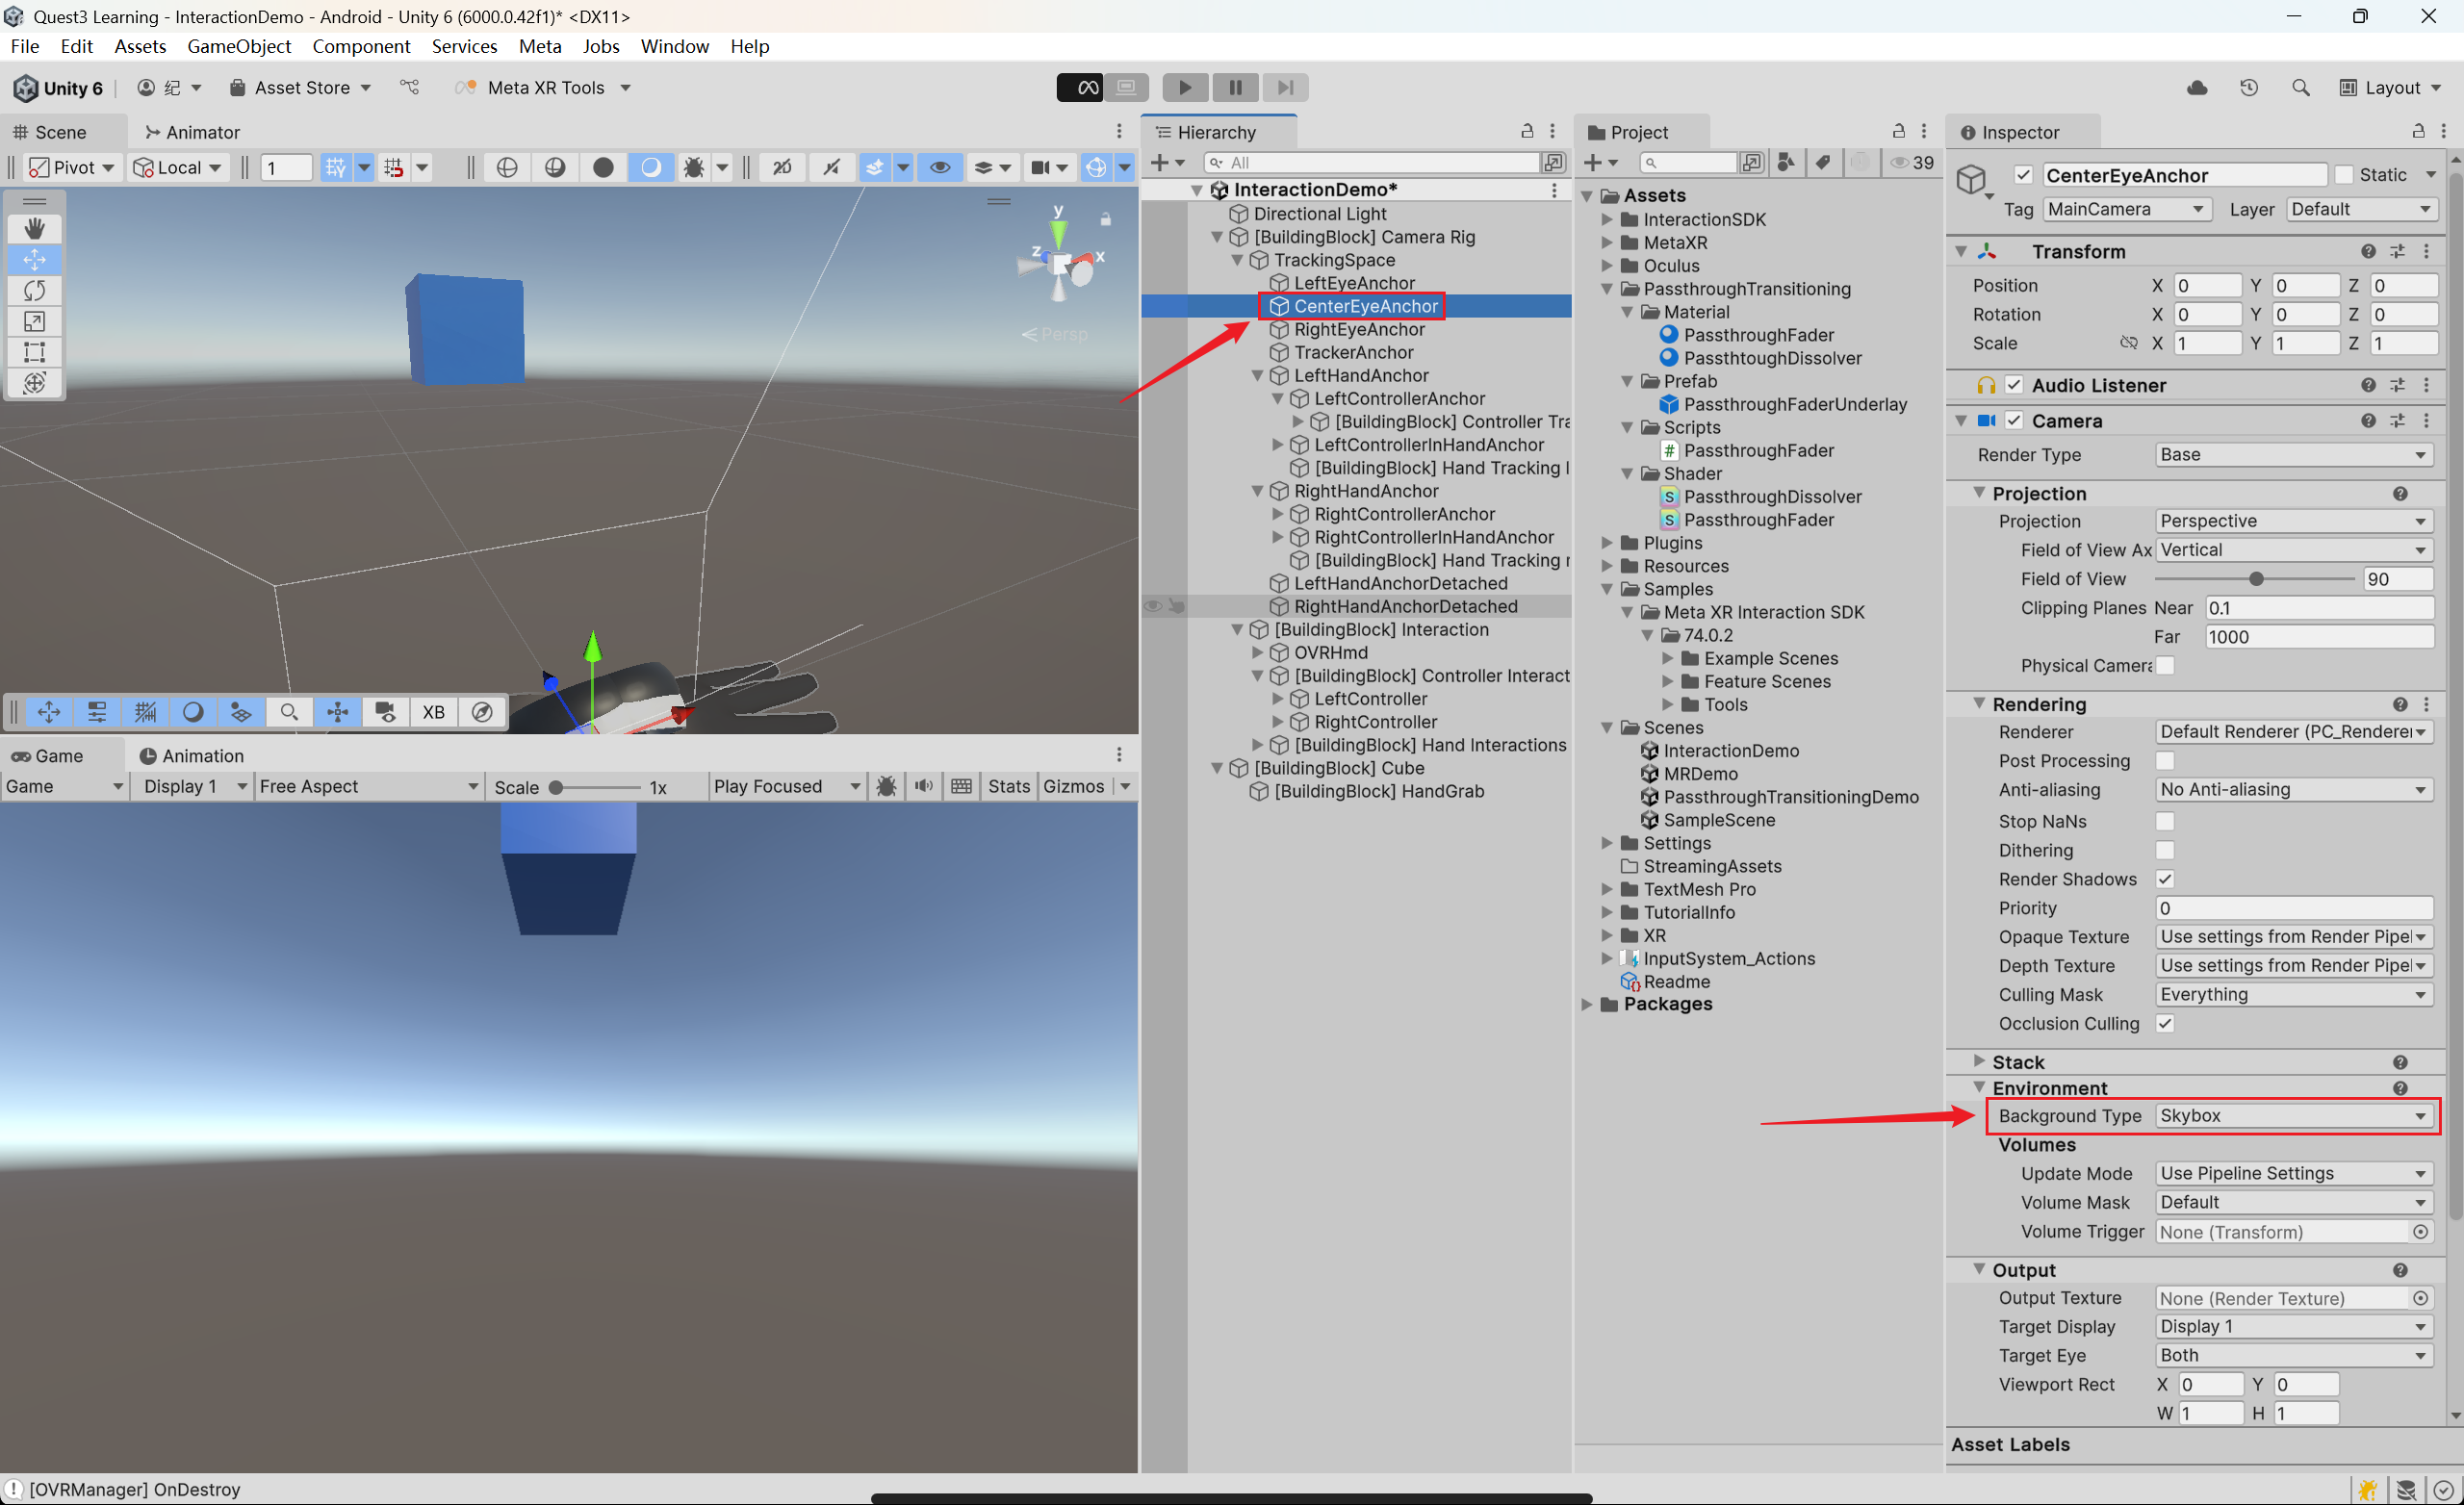Viewport: 2464px width, 1505px height.
Task: Select the Hand (View) tool in Scene
Action: (x=34, y=229)
